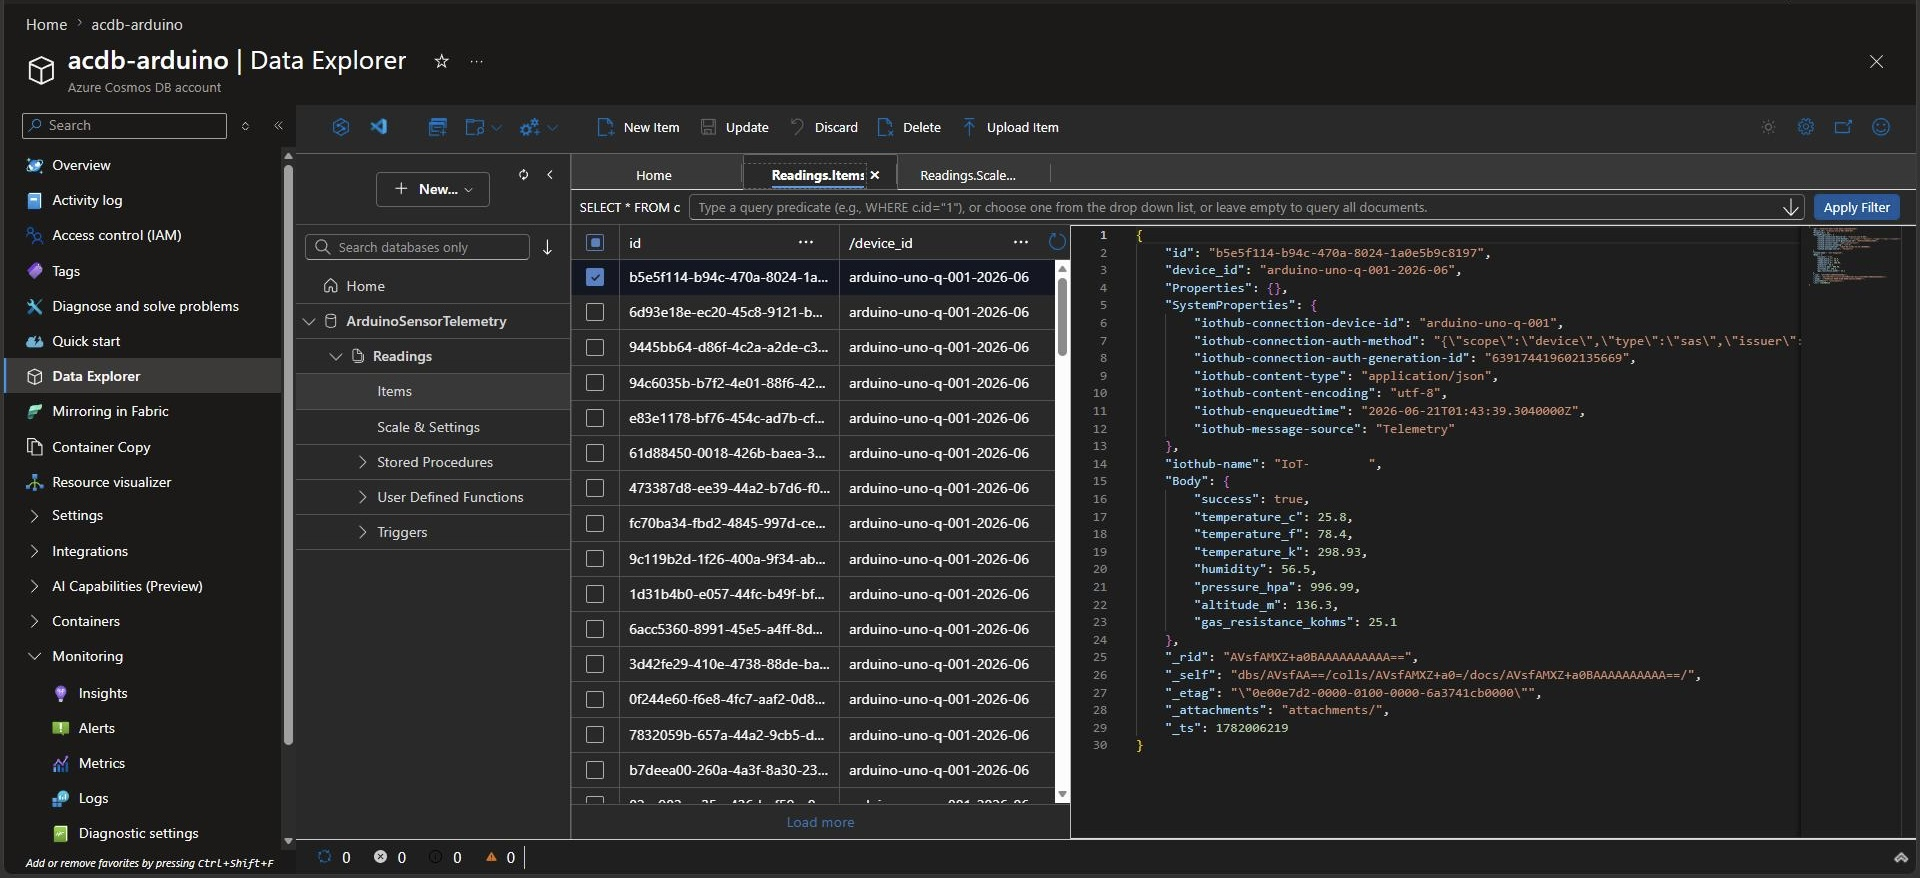Screen dimensions: 1920x878
Task: Open Insights under Monitoring
Action: point(103,693)
